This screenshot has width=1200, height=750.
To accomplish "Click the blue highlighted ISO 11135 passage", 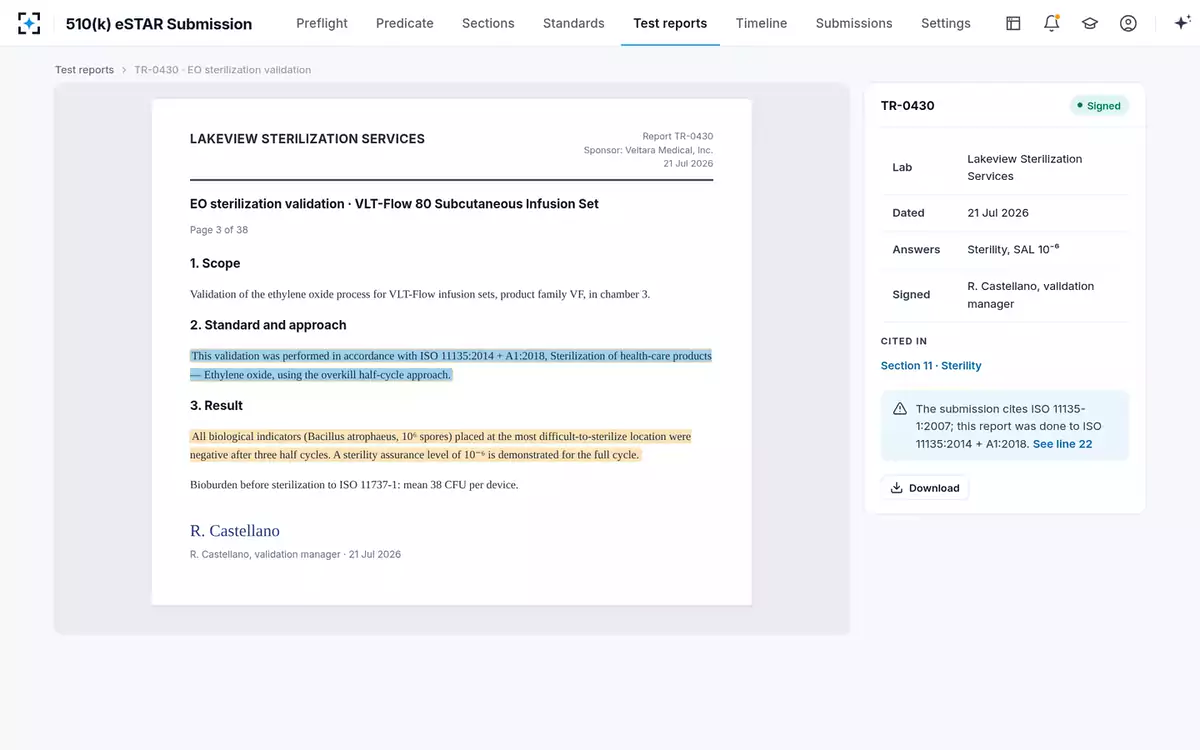I will (x=451, y=365).
